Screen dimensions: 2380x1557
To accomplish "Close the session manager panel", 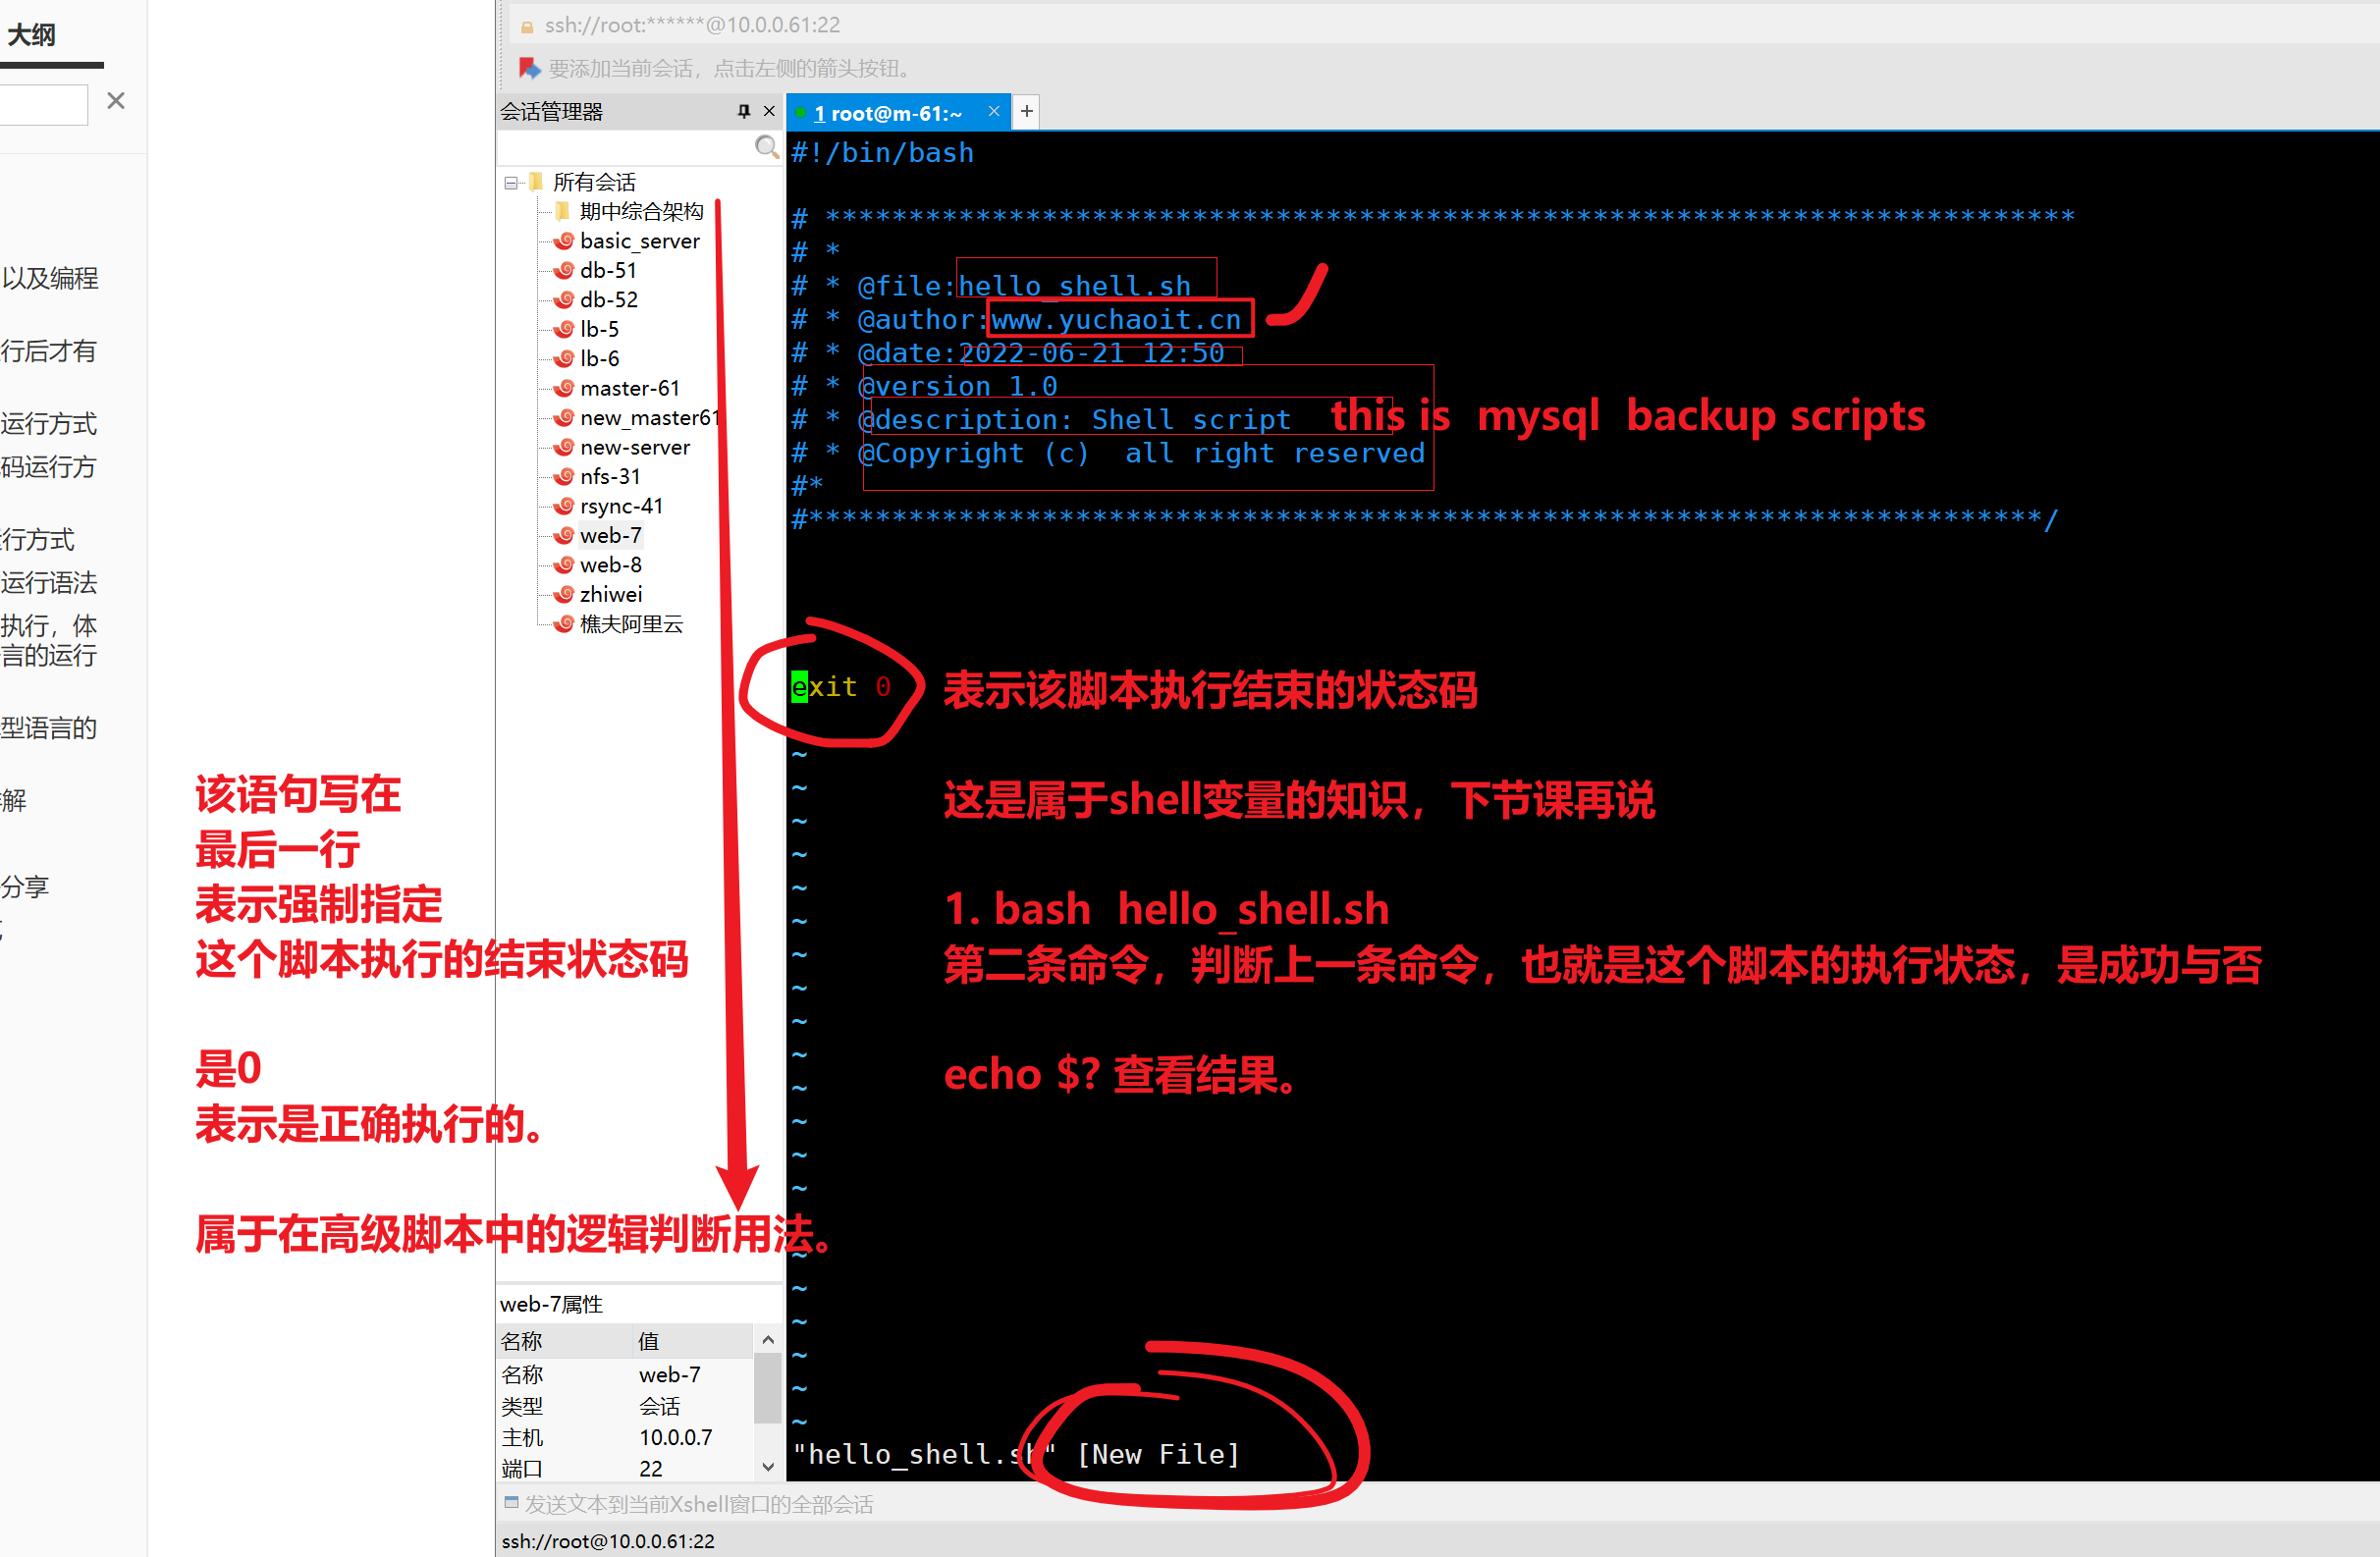I will coord(769,111).
